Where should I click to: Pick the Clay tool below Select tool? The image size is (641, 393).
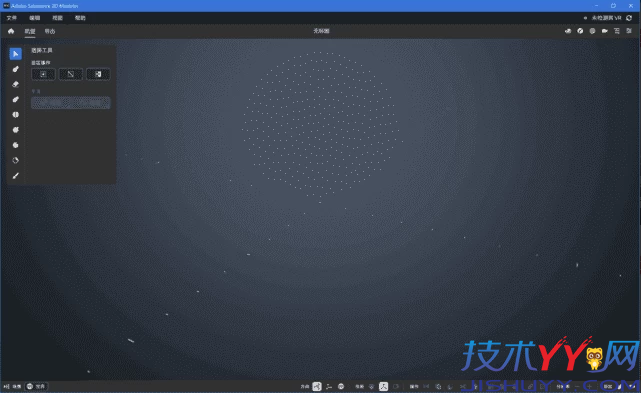click(16, 69)
